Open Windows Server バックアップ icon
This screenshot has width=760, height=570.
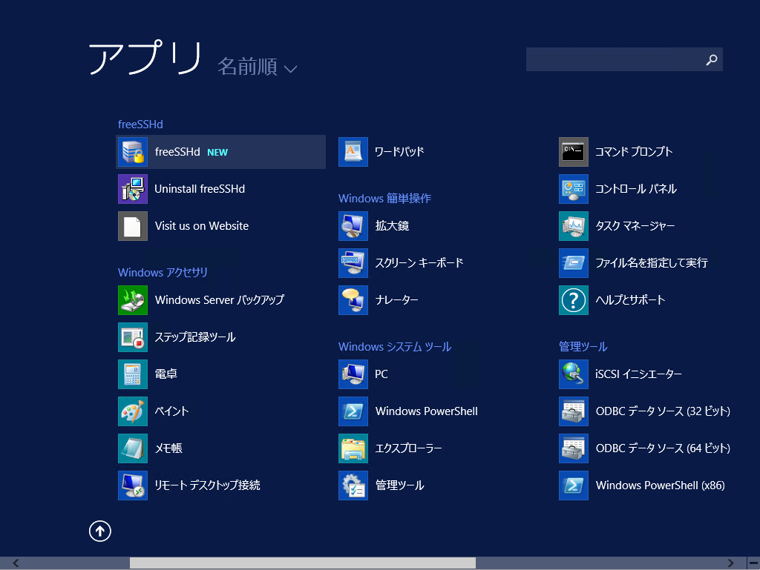click(132, 300)
